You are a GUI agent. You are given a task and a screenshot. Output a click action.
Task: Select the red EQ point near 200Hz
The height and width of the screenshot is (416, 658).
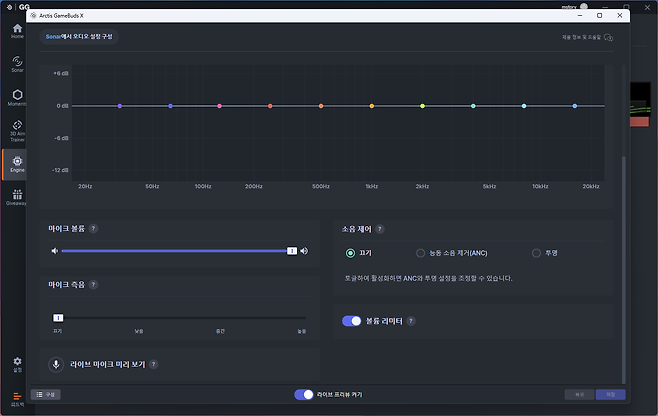[270, 106]
